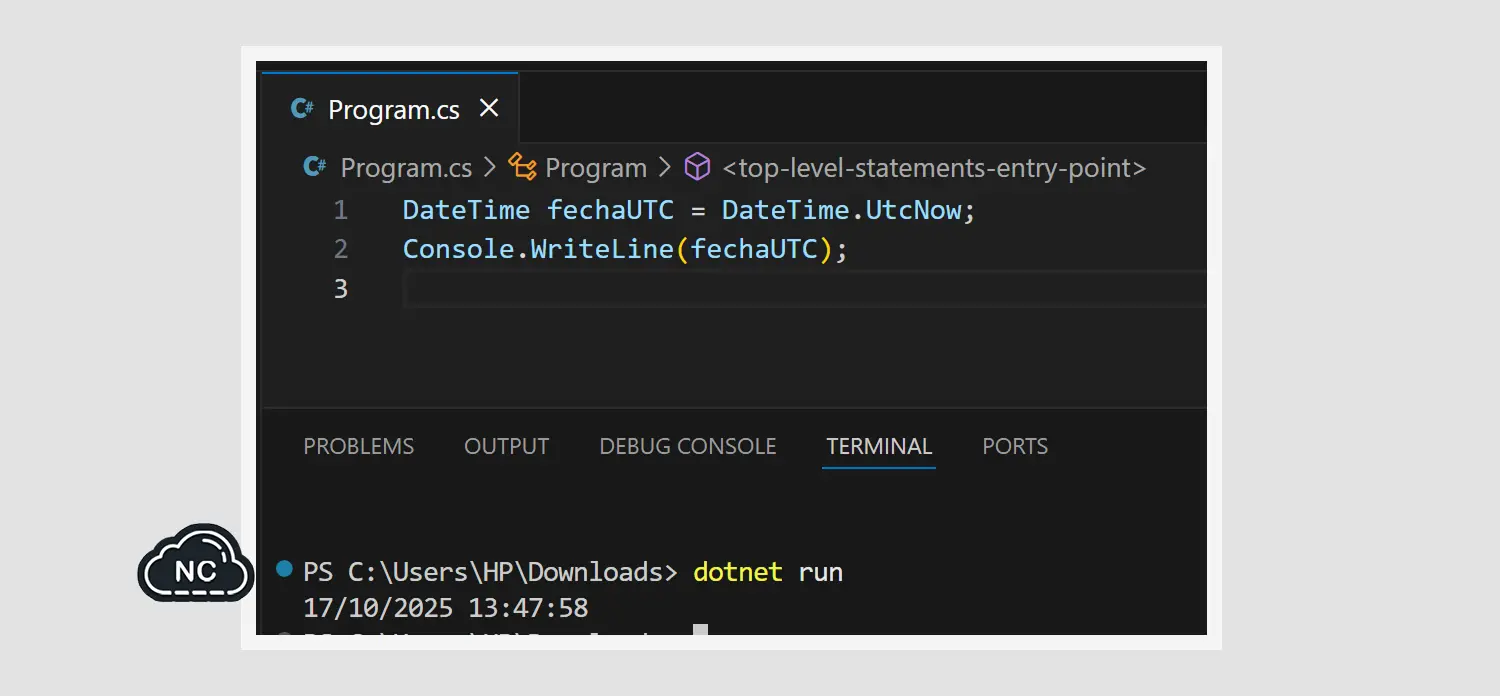
Task: Click line number 1 in the editor gutter
Action: coord(341,210)
